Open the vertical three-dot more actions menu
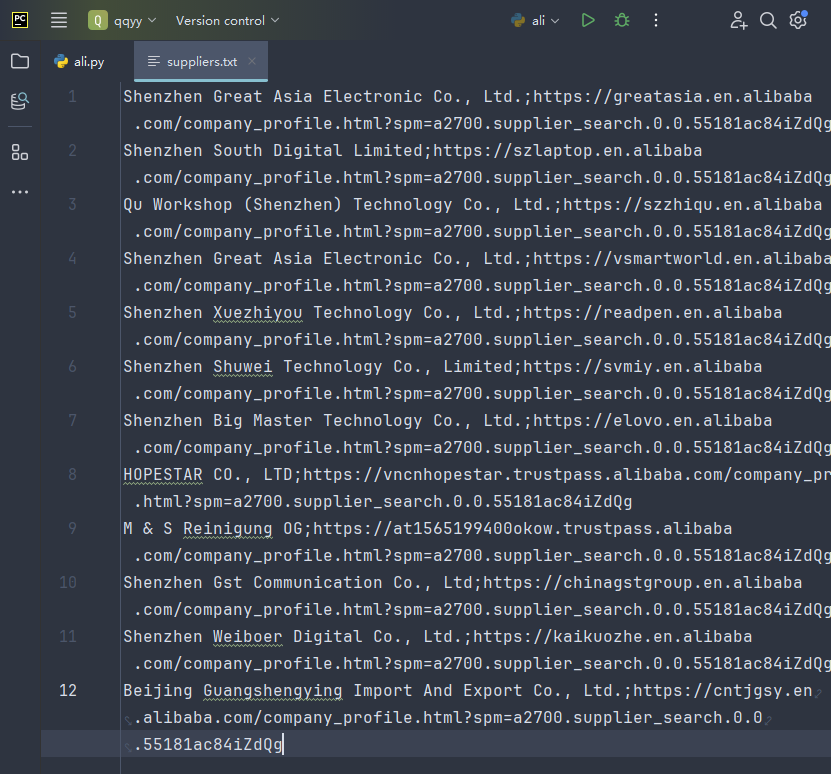Viewport: 831px width, 774px height. pyautogui.click(x=656, y=20)
